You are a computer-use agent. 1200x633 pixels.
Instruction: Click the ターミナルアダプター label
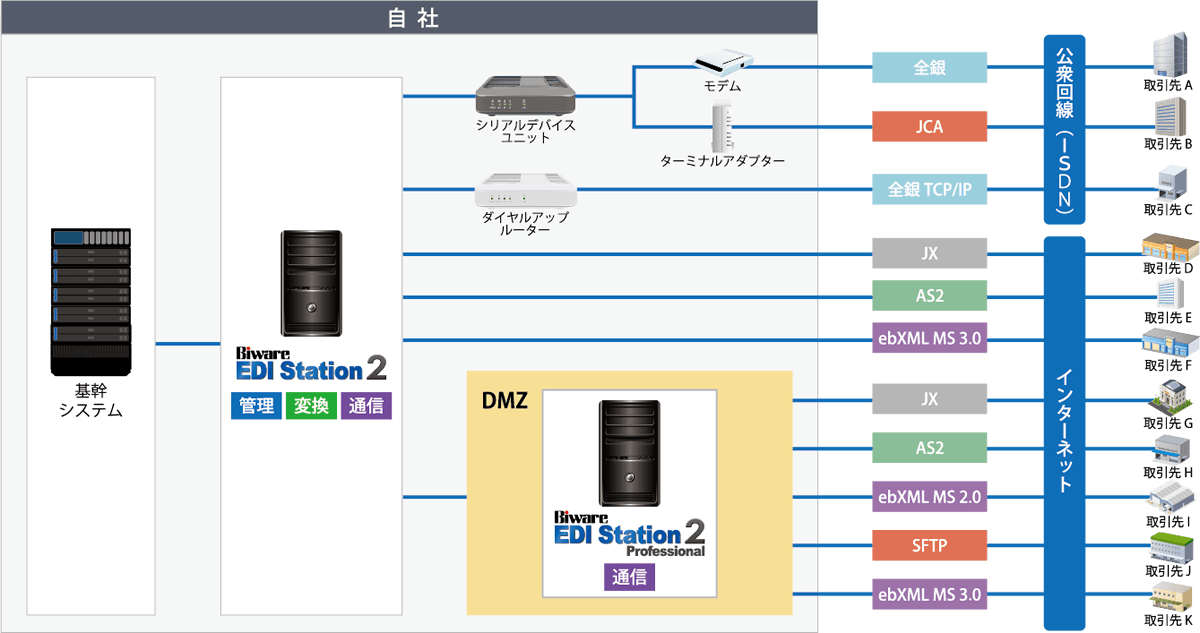722,160
